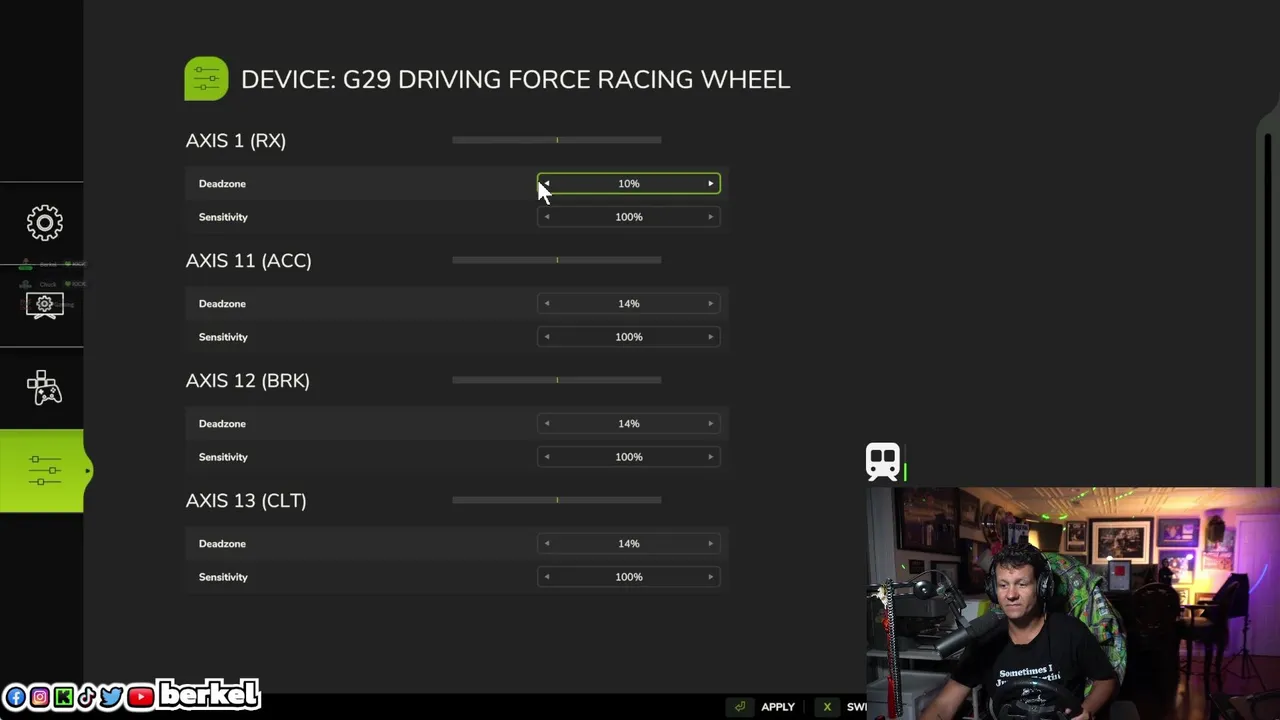Select the 100% Sensitivity value for Axis 12
1280x720 pixels.
[x=629, y=457]
